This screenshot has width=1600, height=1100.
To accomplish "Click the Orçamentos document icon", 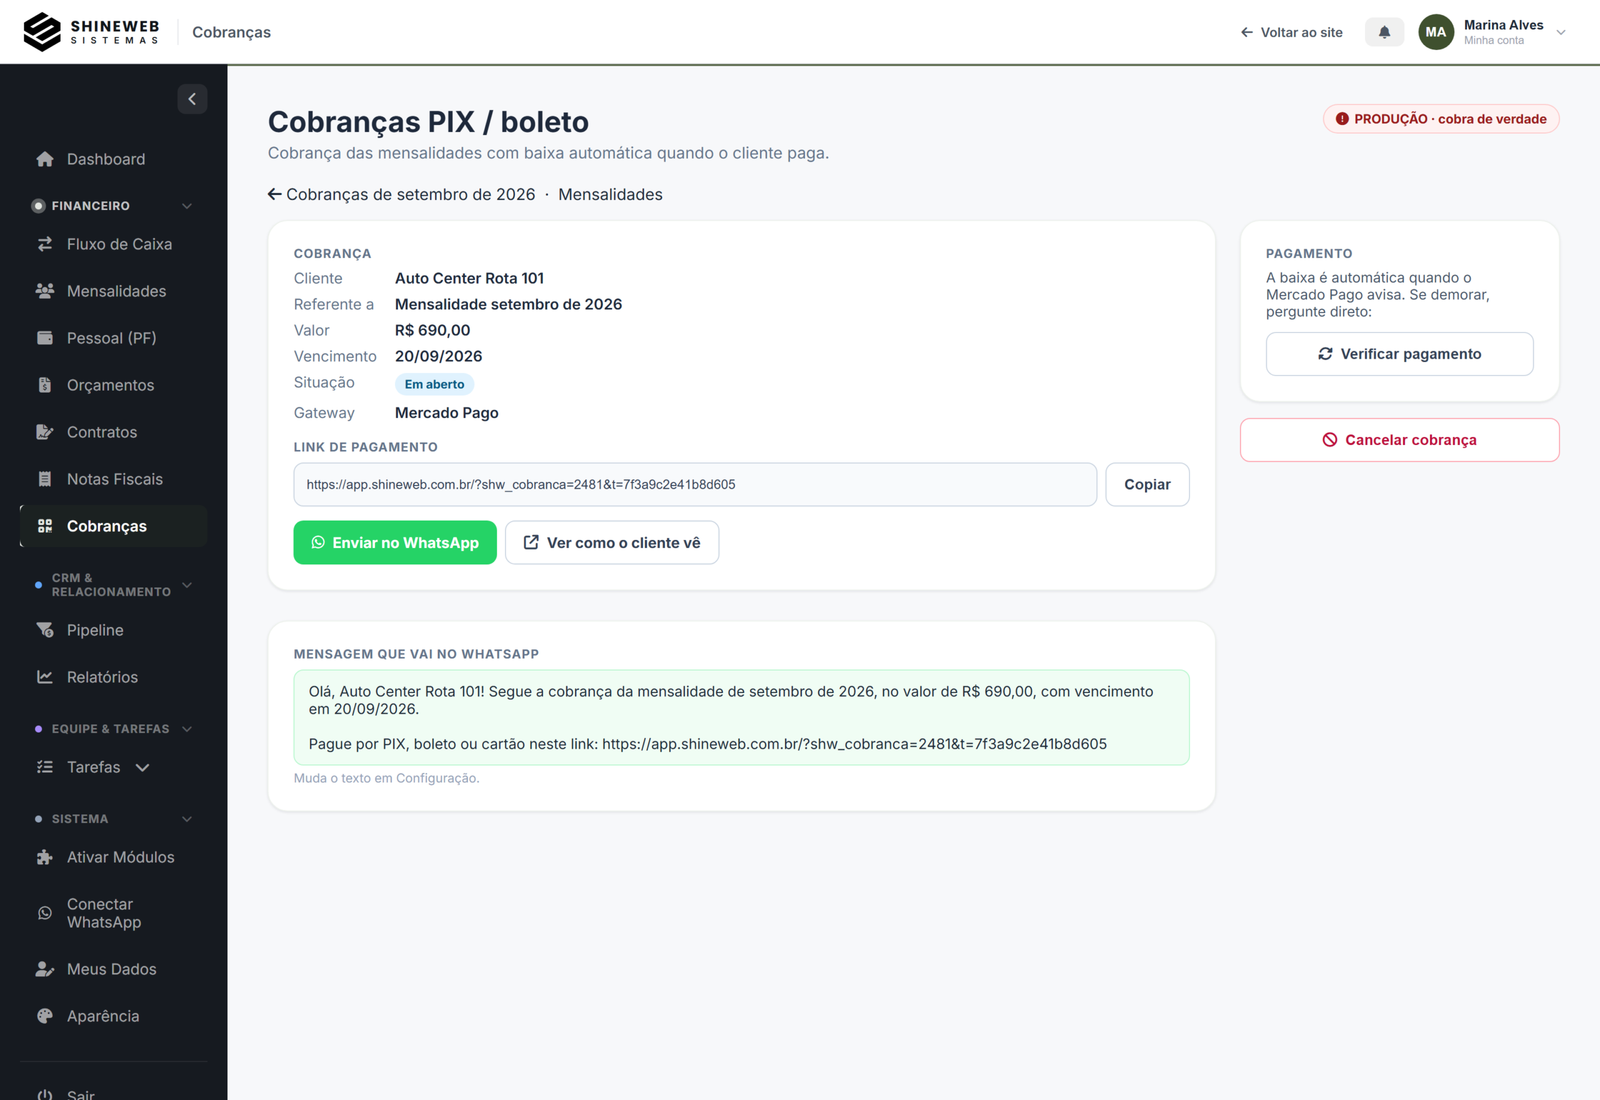I will click(45, 385).
